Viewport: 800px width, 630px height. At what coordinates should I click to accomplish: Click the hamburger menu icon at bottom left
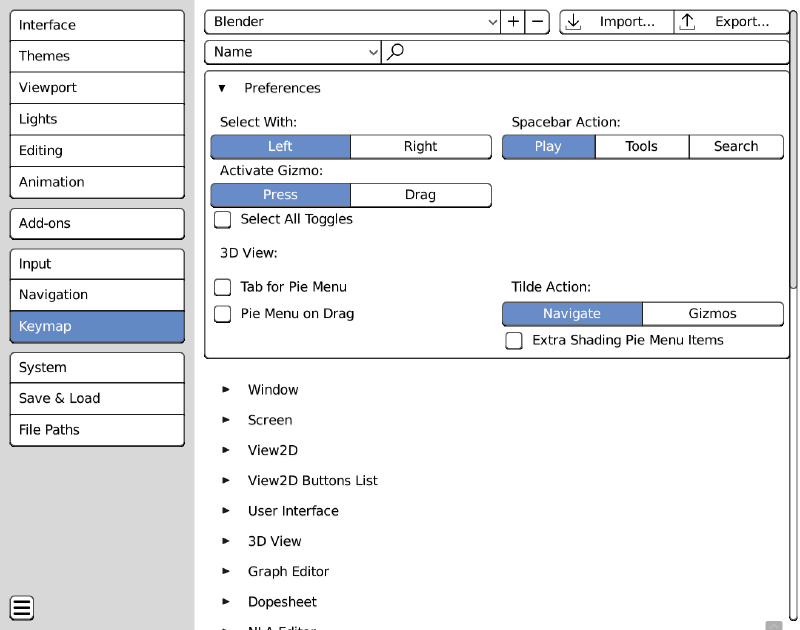22,607
